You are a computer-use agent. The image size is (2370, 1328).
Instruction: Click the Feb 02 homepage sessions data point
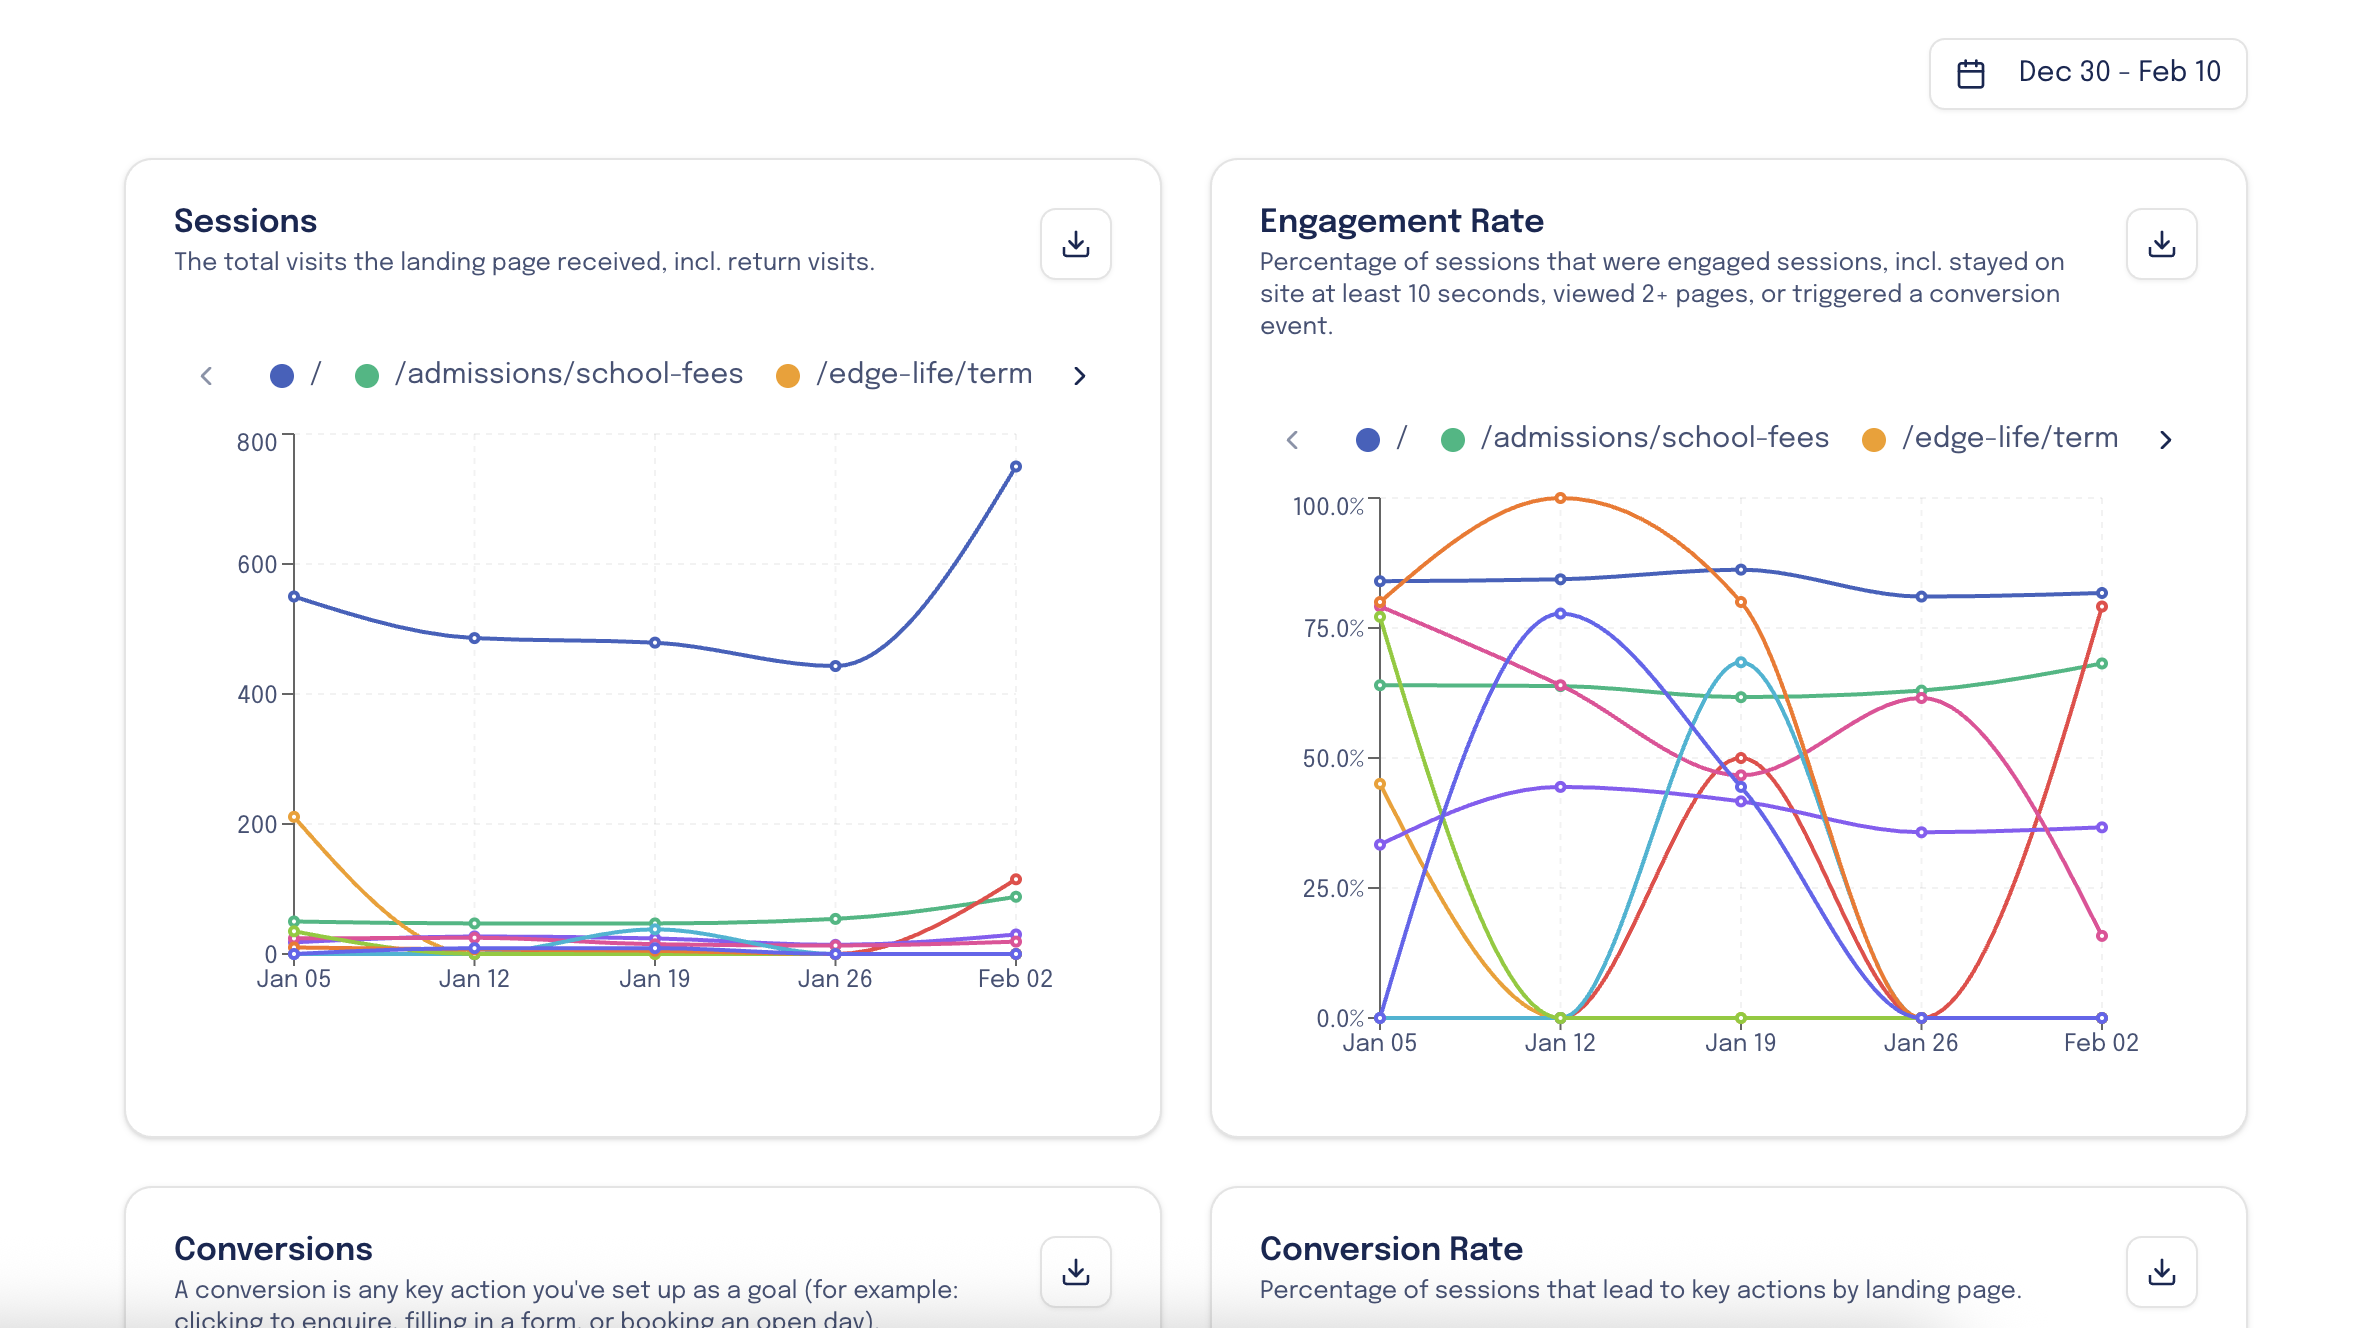tap(1015, 467)
